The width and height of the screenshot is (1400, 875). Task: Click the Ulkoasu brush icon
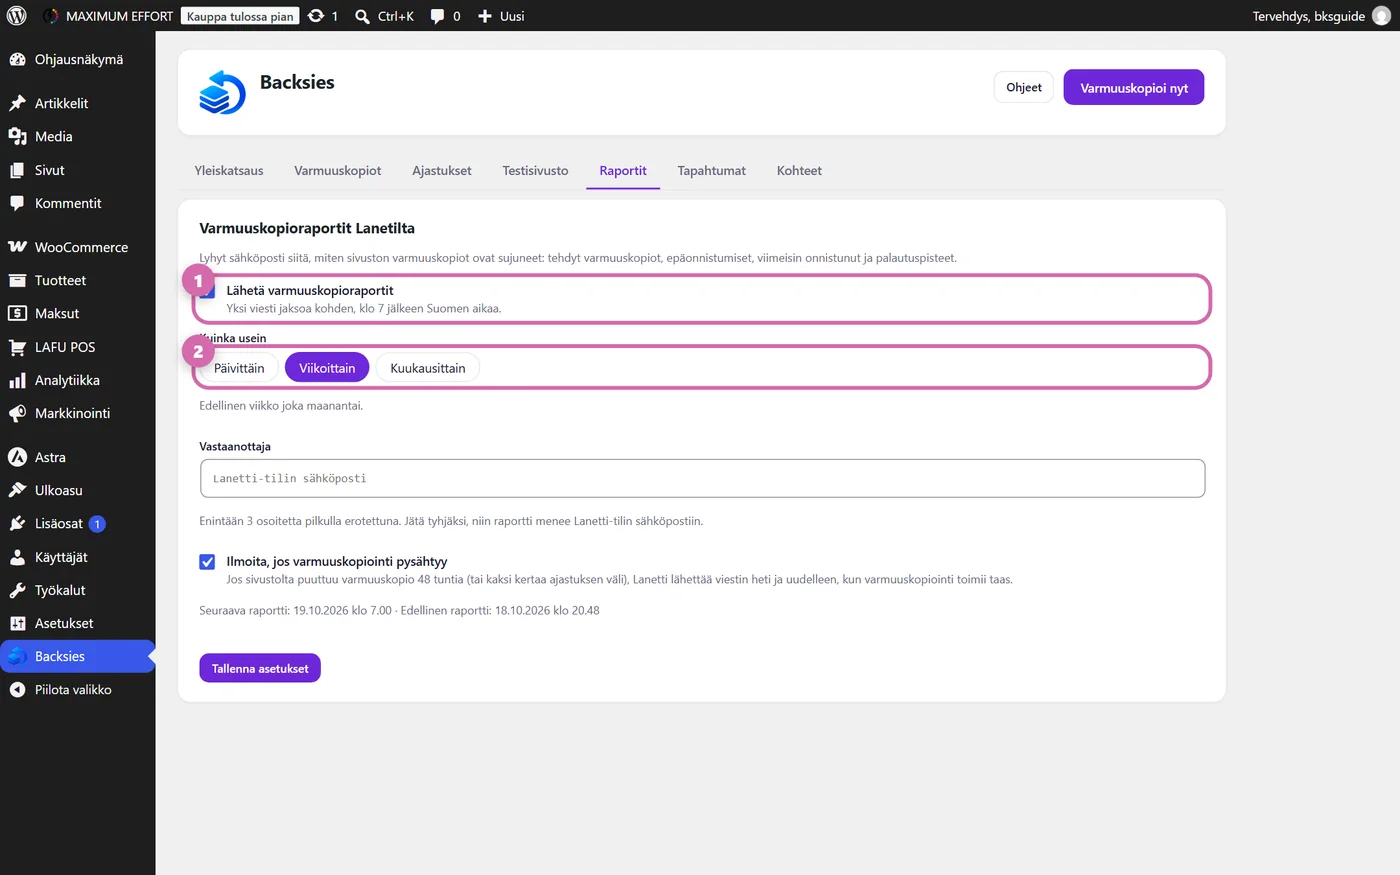tap(17, 491)
